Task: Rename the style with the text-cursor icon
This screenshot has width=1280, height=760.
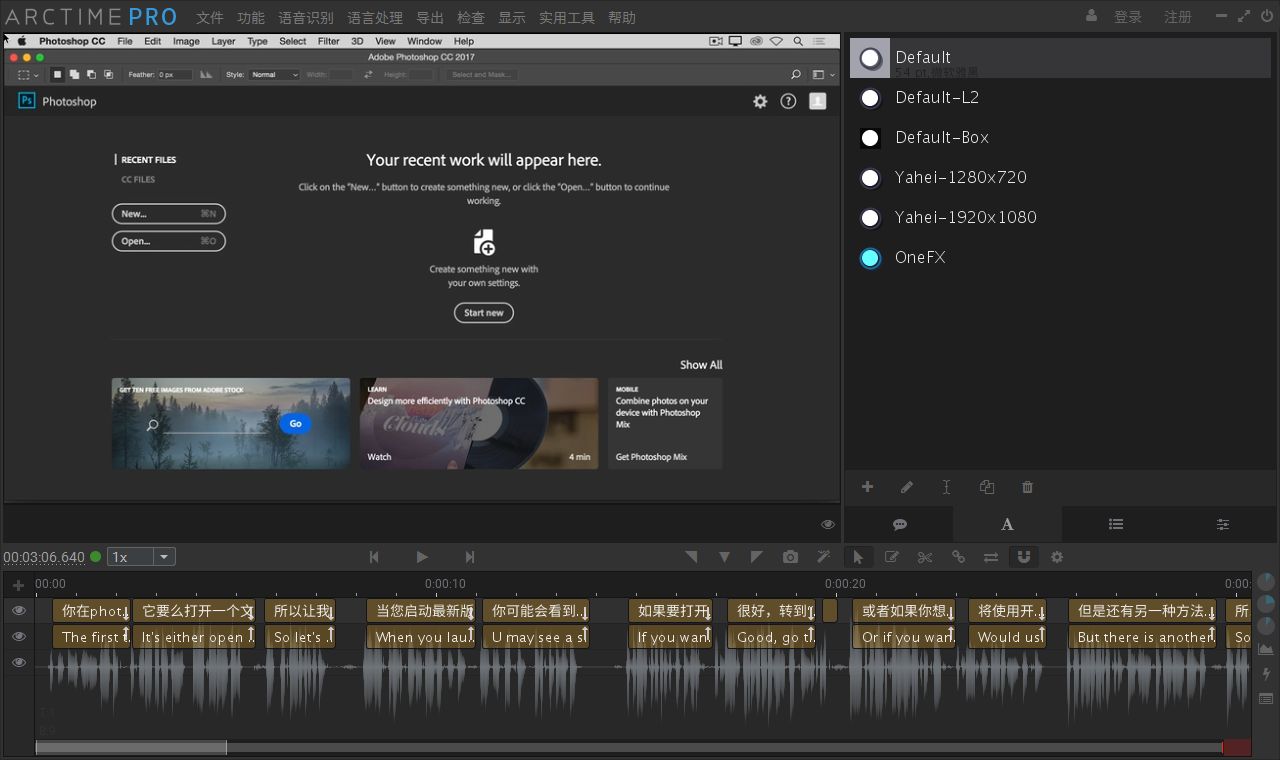Action: click(x=946, y=487)
